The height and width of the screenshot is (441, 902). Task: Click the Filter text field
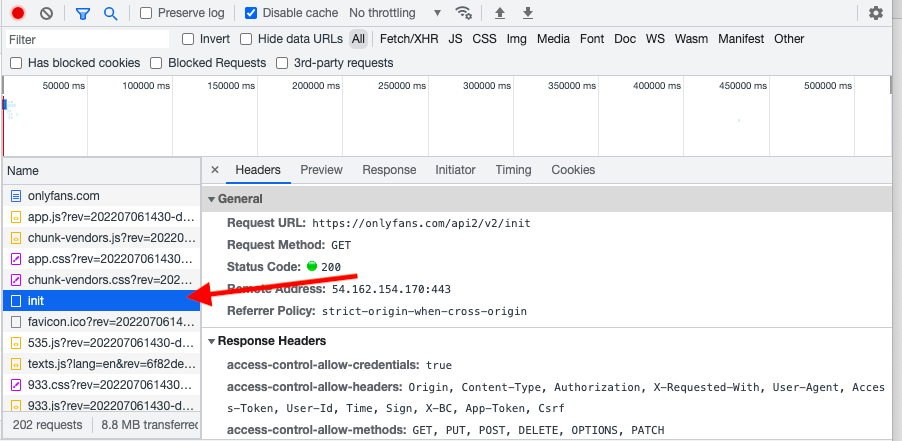point(87,39)
